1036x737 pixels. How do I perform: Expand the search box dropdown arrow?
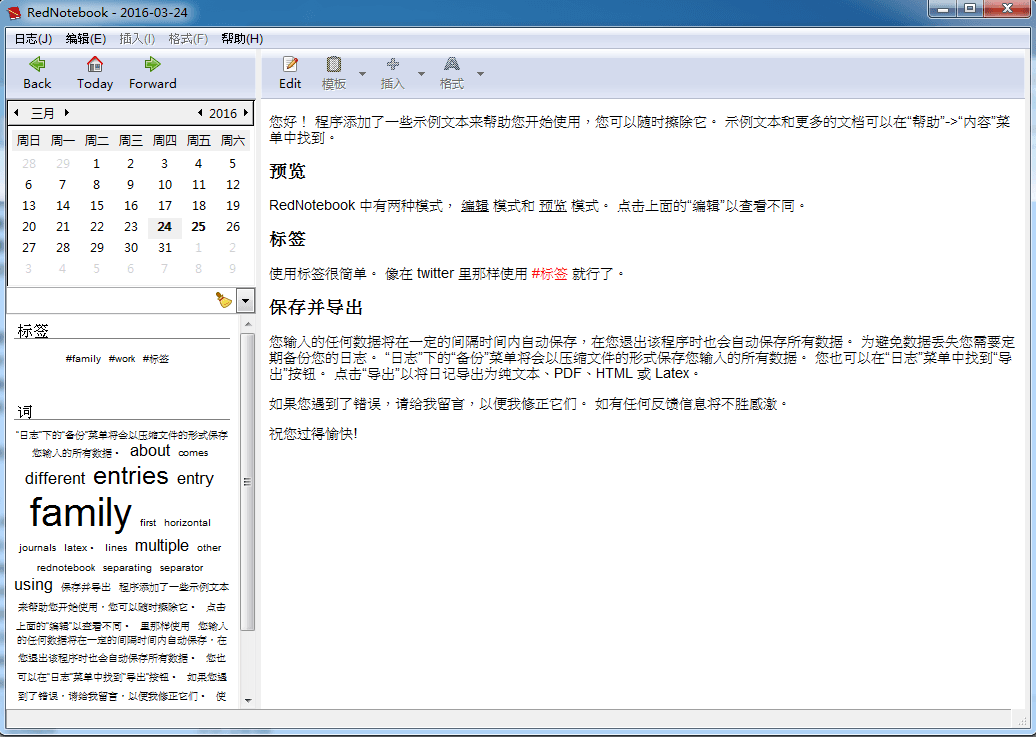click(246, 301)
